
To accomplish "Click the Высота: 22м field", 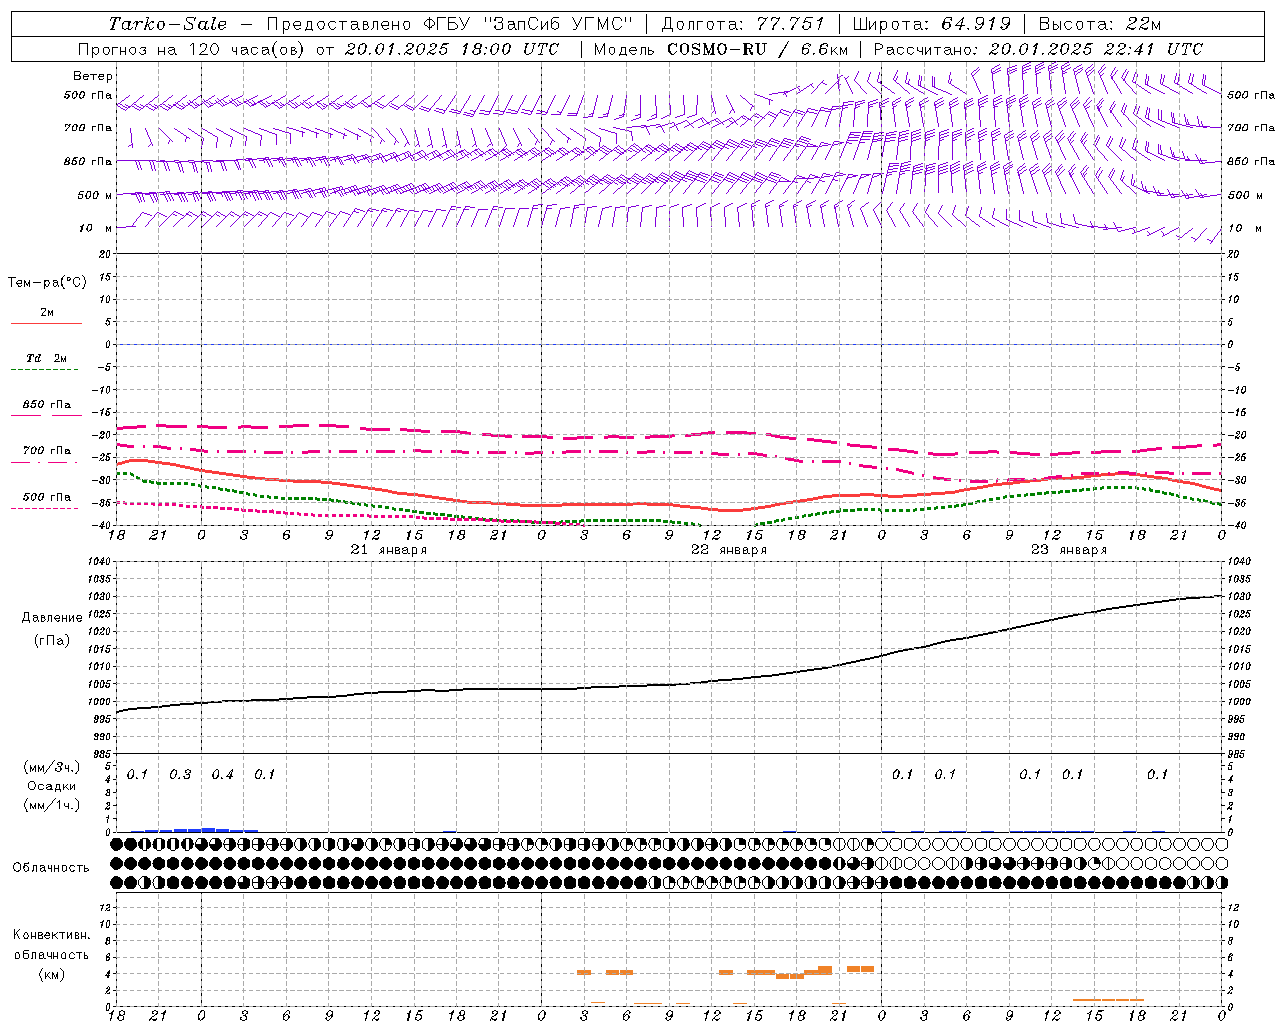I will coord(1100,24).
